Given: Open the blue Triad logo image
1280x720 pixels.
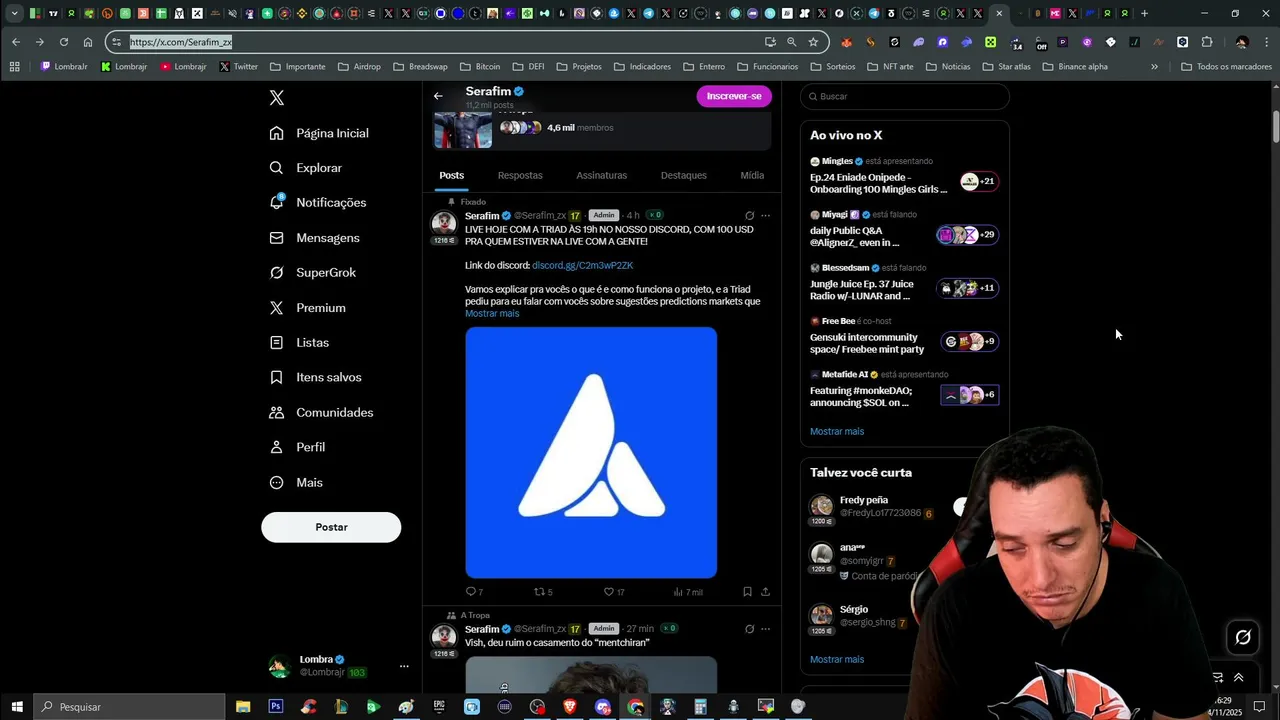Looking at the screenshot, I should [x=591, y=452].
